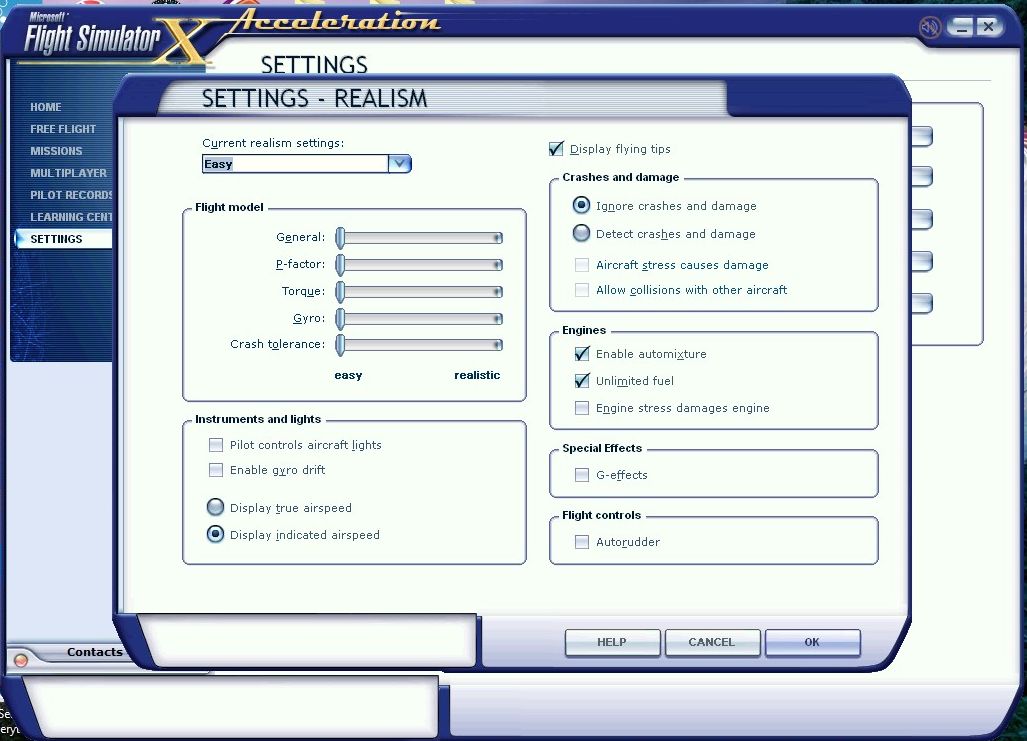
Task: Open MISSIONS in the sidebar
Action: [56, 151]
